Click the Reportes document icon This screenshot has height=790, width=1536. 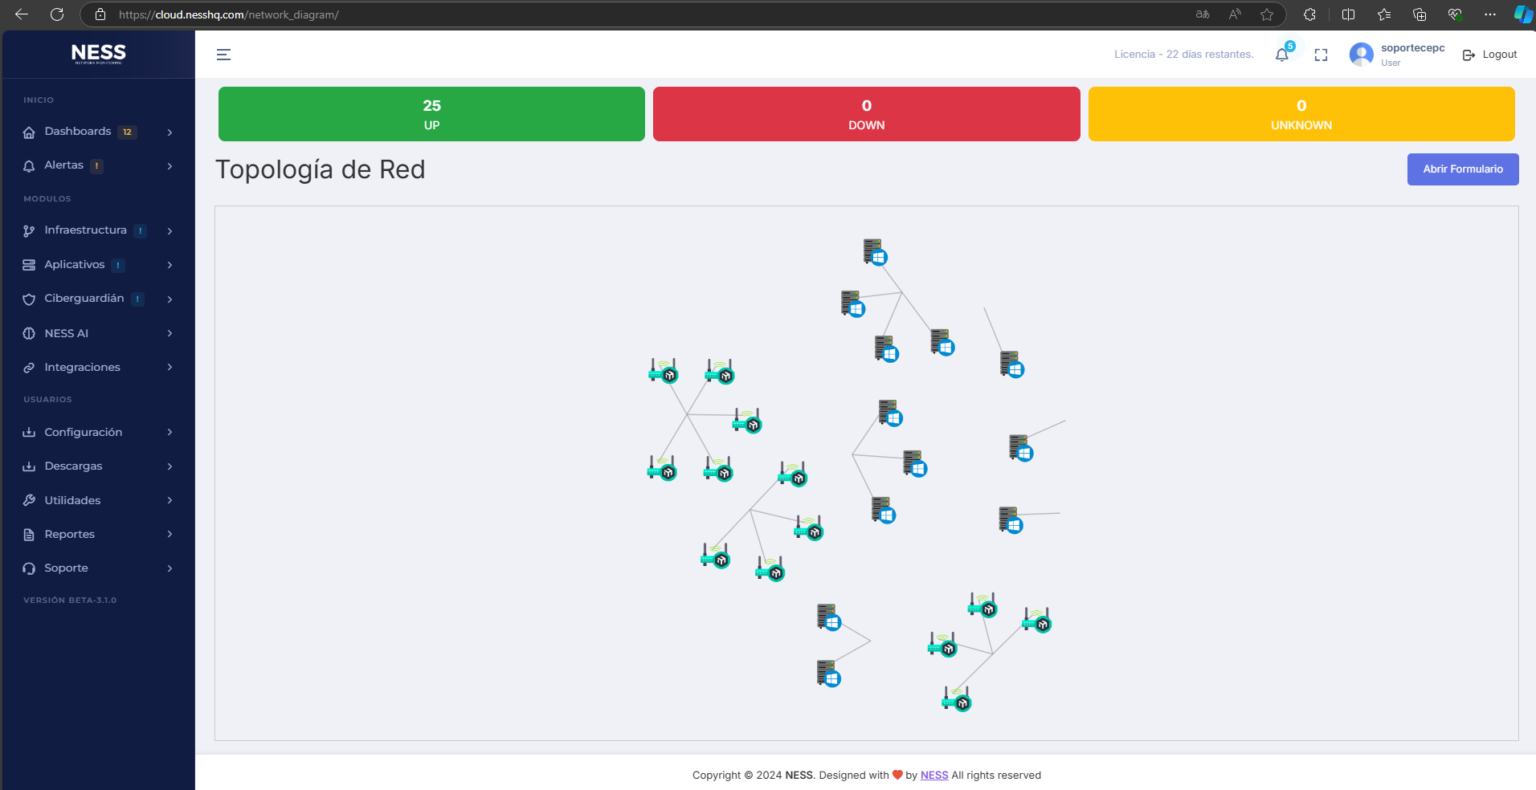click(x=30, y=534)
